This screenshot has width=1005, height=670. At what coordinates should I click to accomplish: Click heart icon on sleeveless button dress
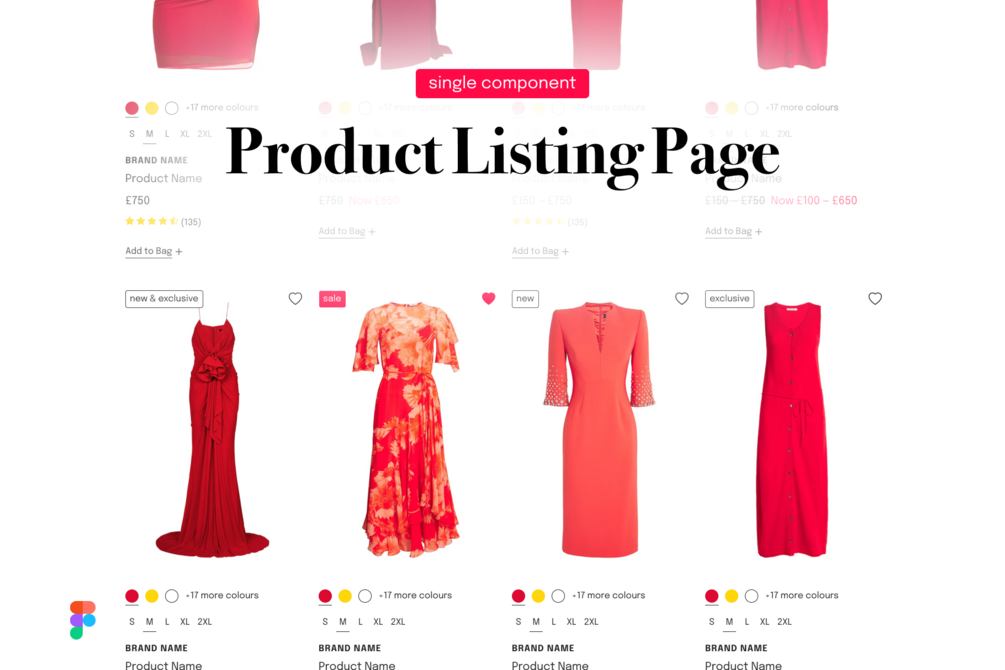click(x=875, y=298)
